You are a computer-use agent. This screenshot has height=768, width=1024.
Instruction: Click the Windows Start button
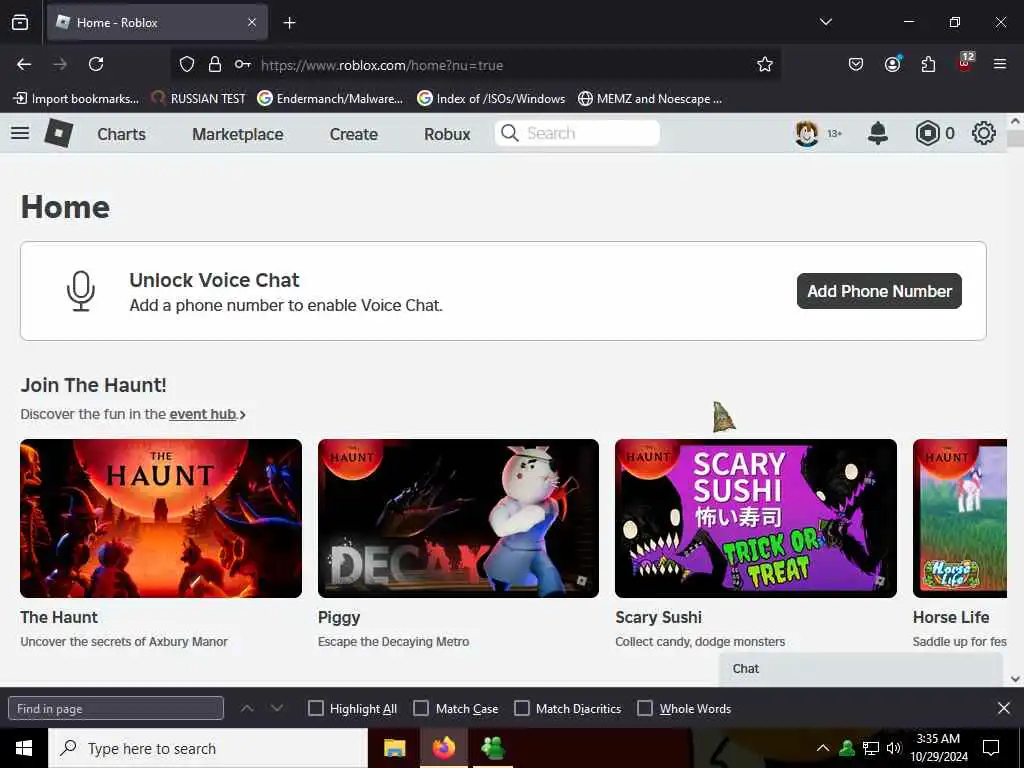point(24,748)
